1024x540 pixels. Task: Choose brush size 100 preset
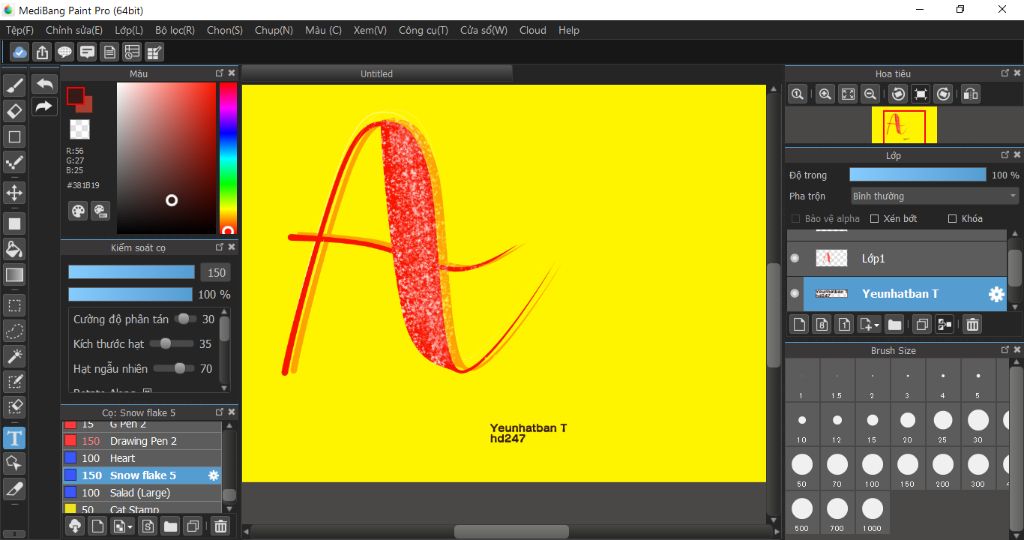[x=872, y=470]
